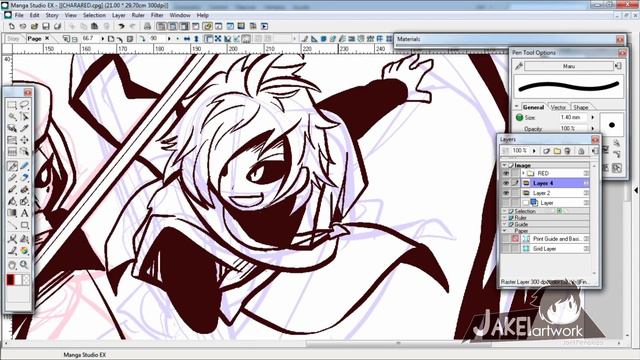This screenshot has width=640, height=360.
Task: Select the Lasso selection tool
Action: coord(24,105)
